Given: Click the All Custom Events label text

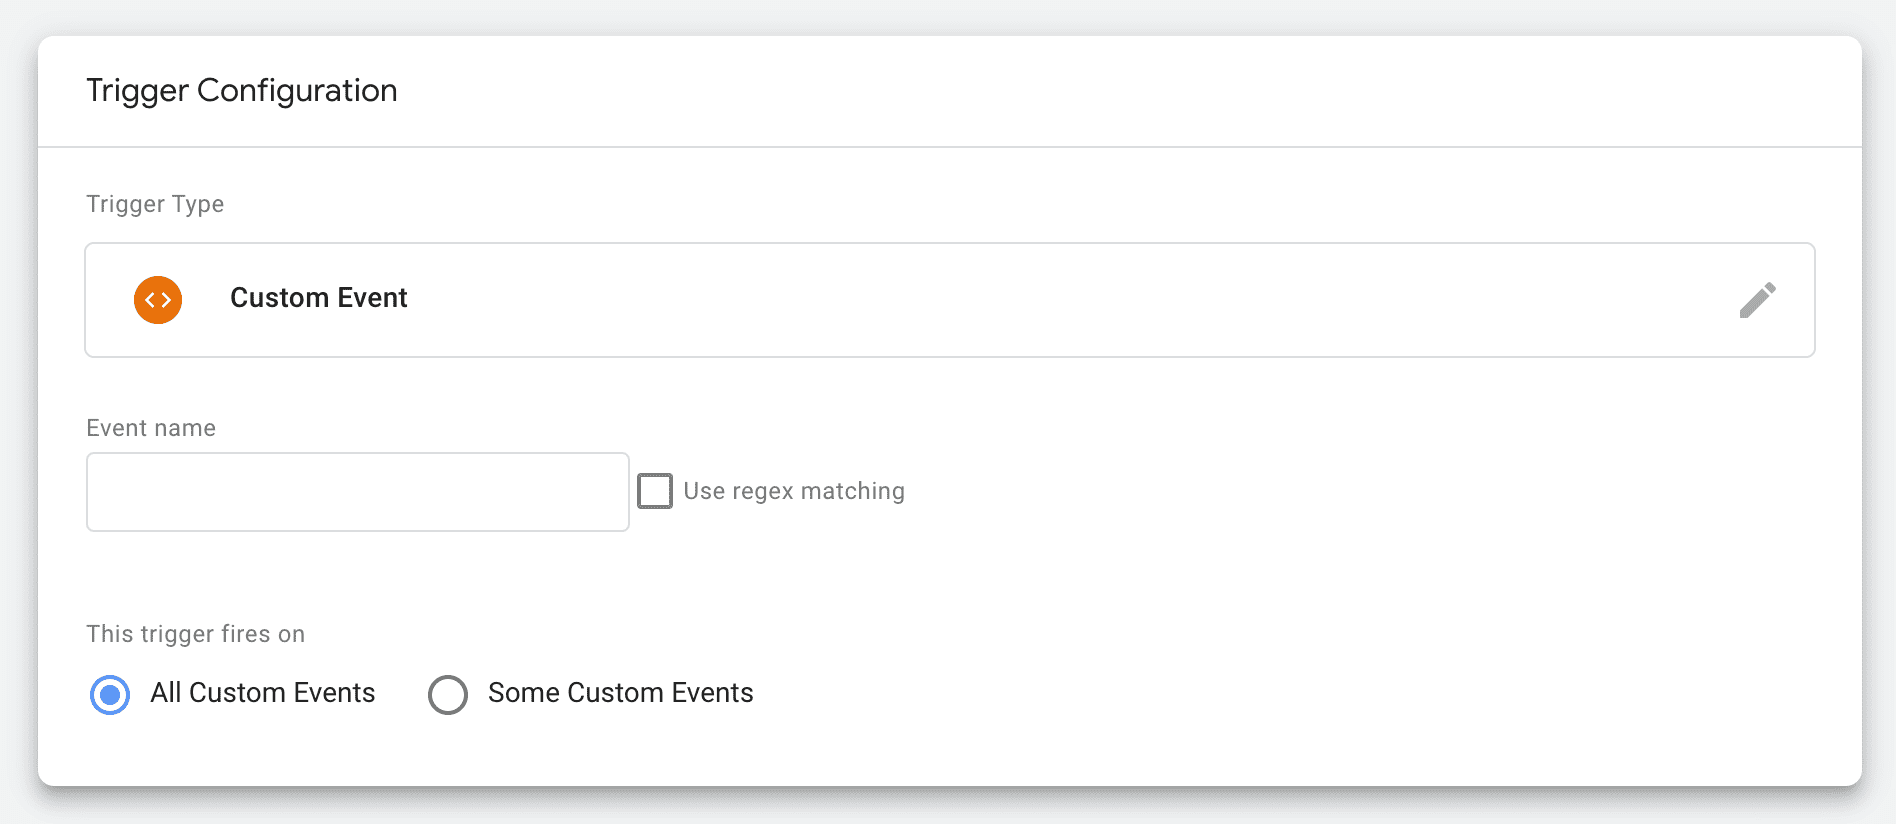Looking at the screenshot, I should (x=262, y=693).
